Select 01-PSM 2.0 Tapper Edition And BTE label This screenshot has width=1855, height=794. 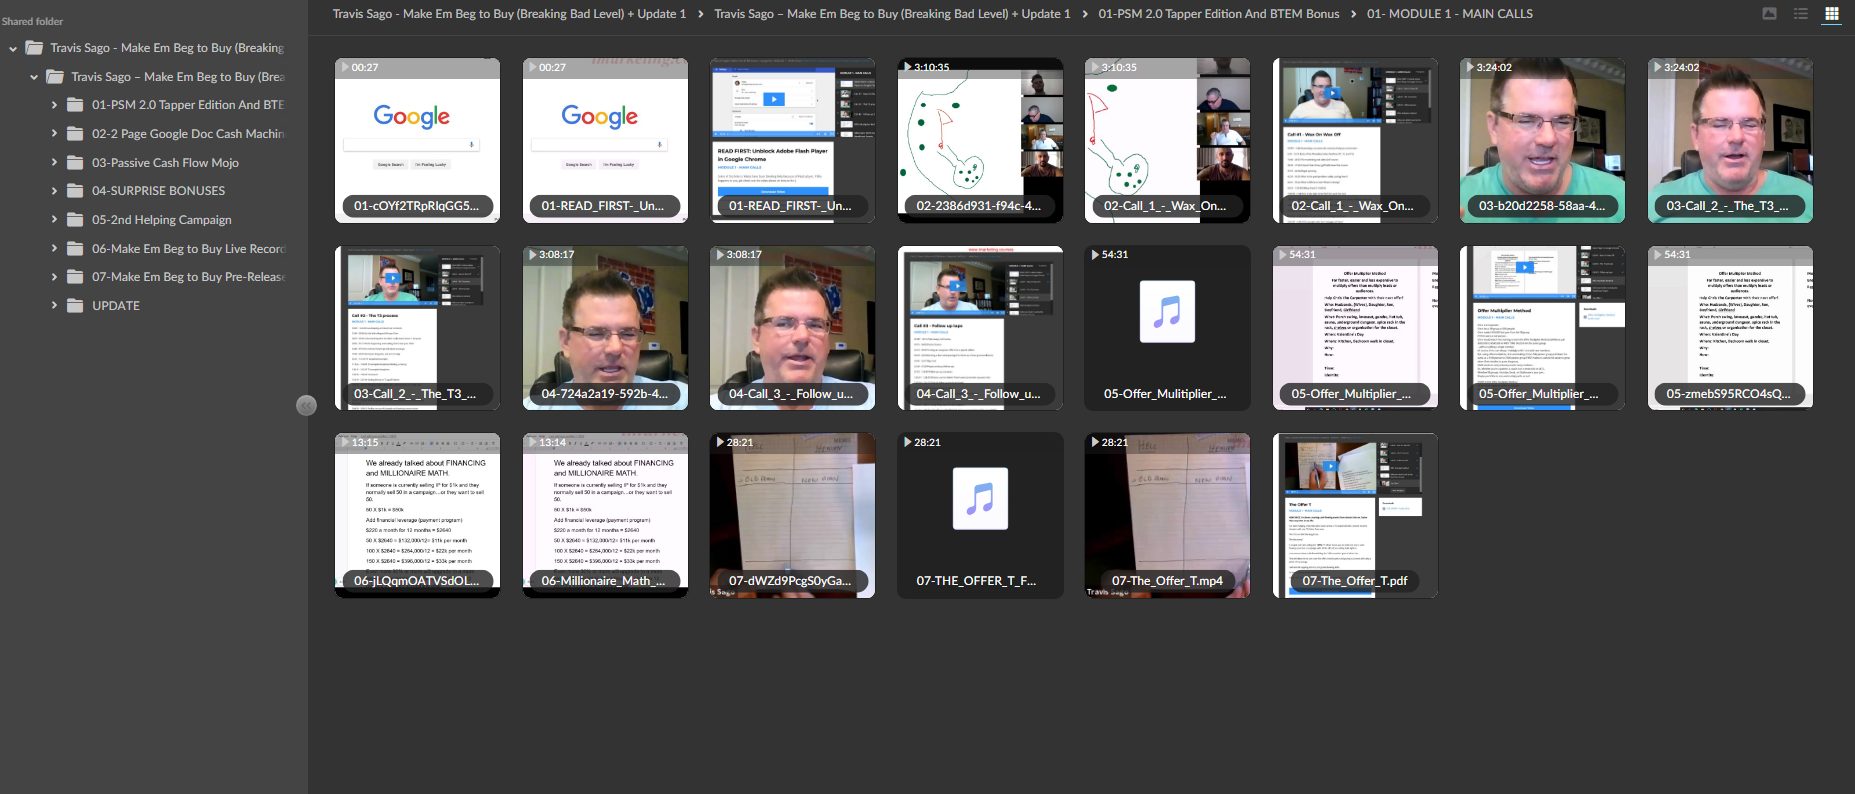(188, 105)
